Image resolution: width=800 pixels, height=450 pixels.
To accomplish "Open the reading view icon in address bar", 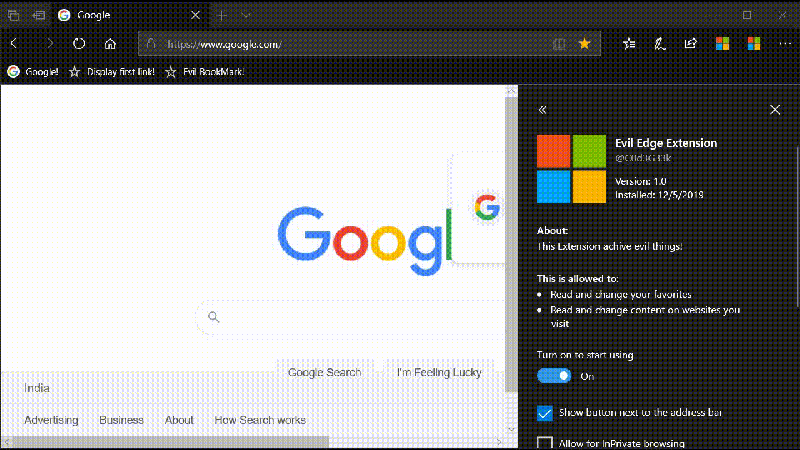I will coord(560,44).
